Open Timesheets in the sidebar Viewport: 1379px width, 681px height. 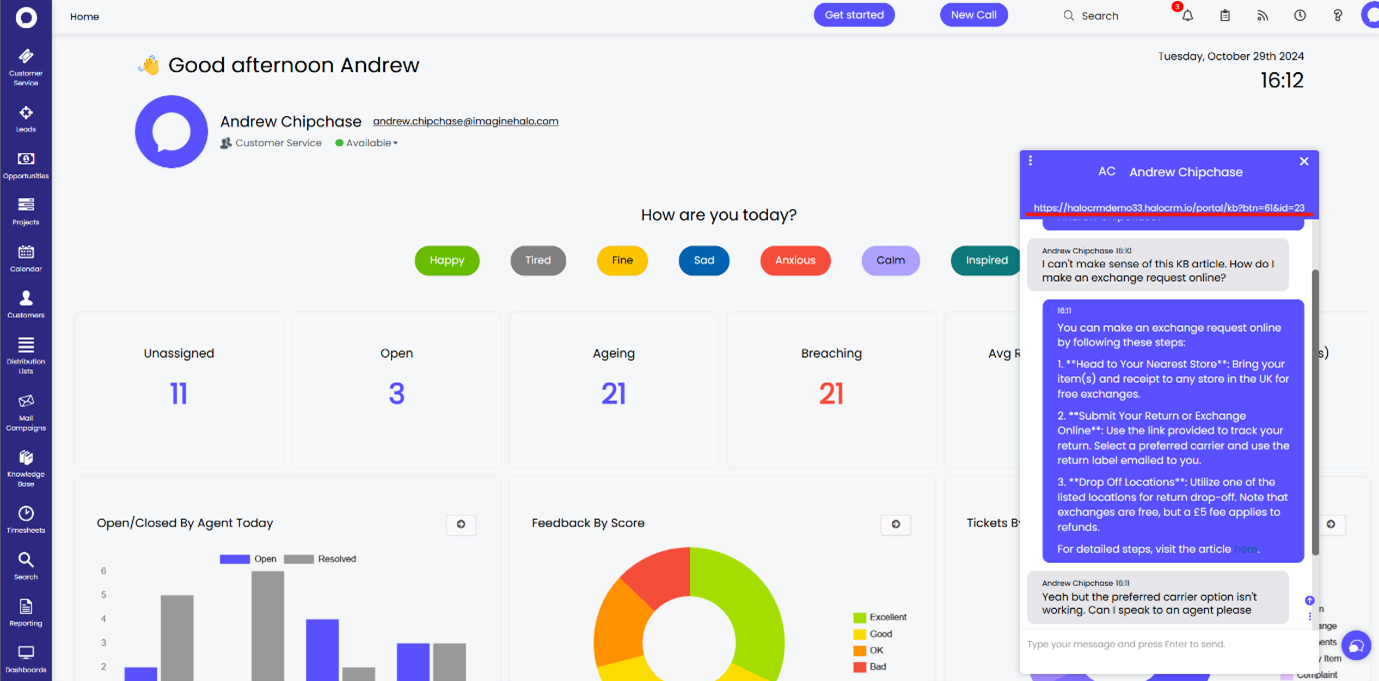click(x=26, y=519)
